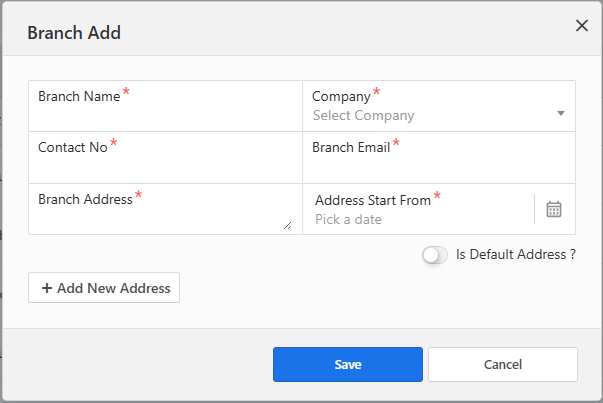Close the Branch Add dialog
603x403 pixels.
[x=581, y=26]
